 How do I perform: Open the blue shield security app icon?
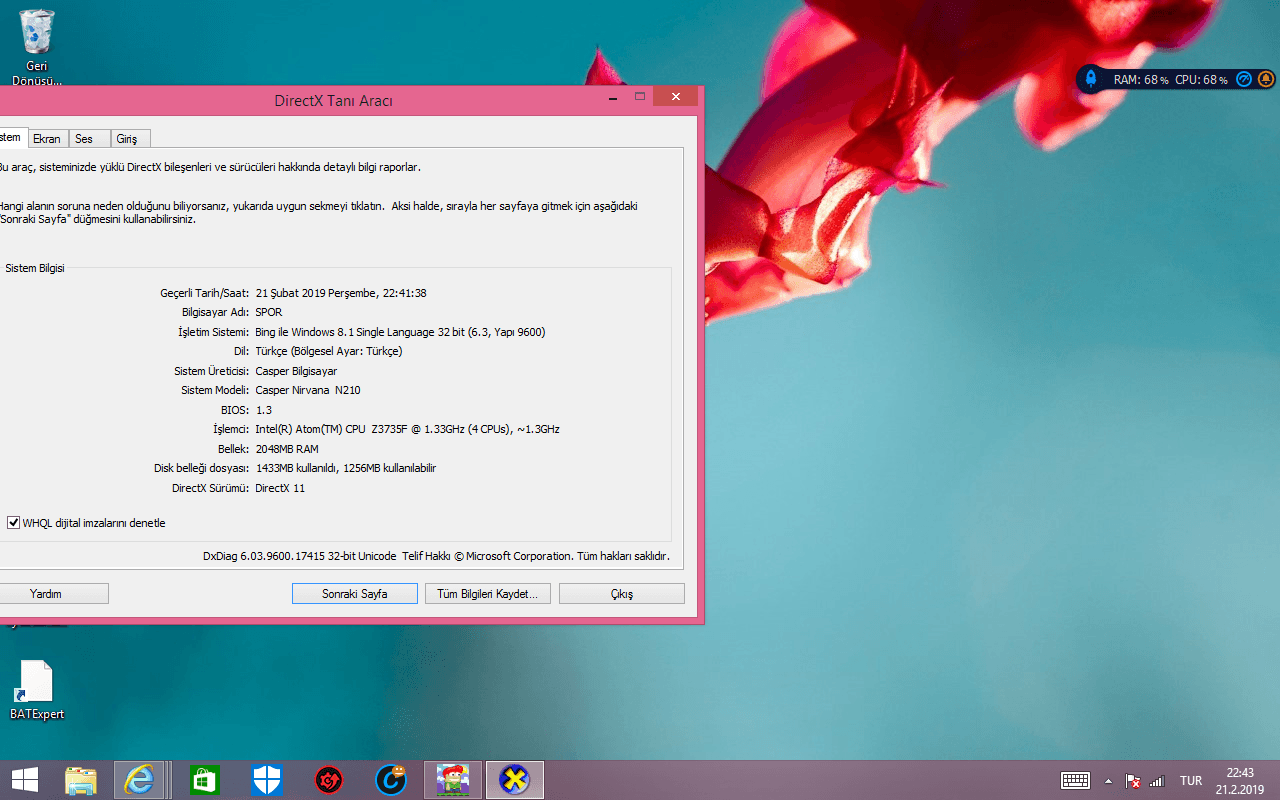click(267, 780)
